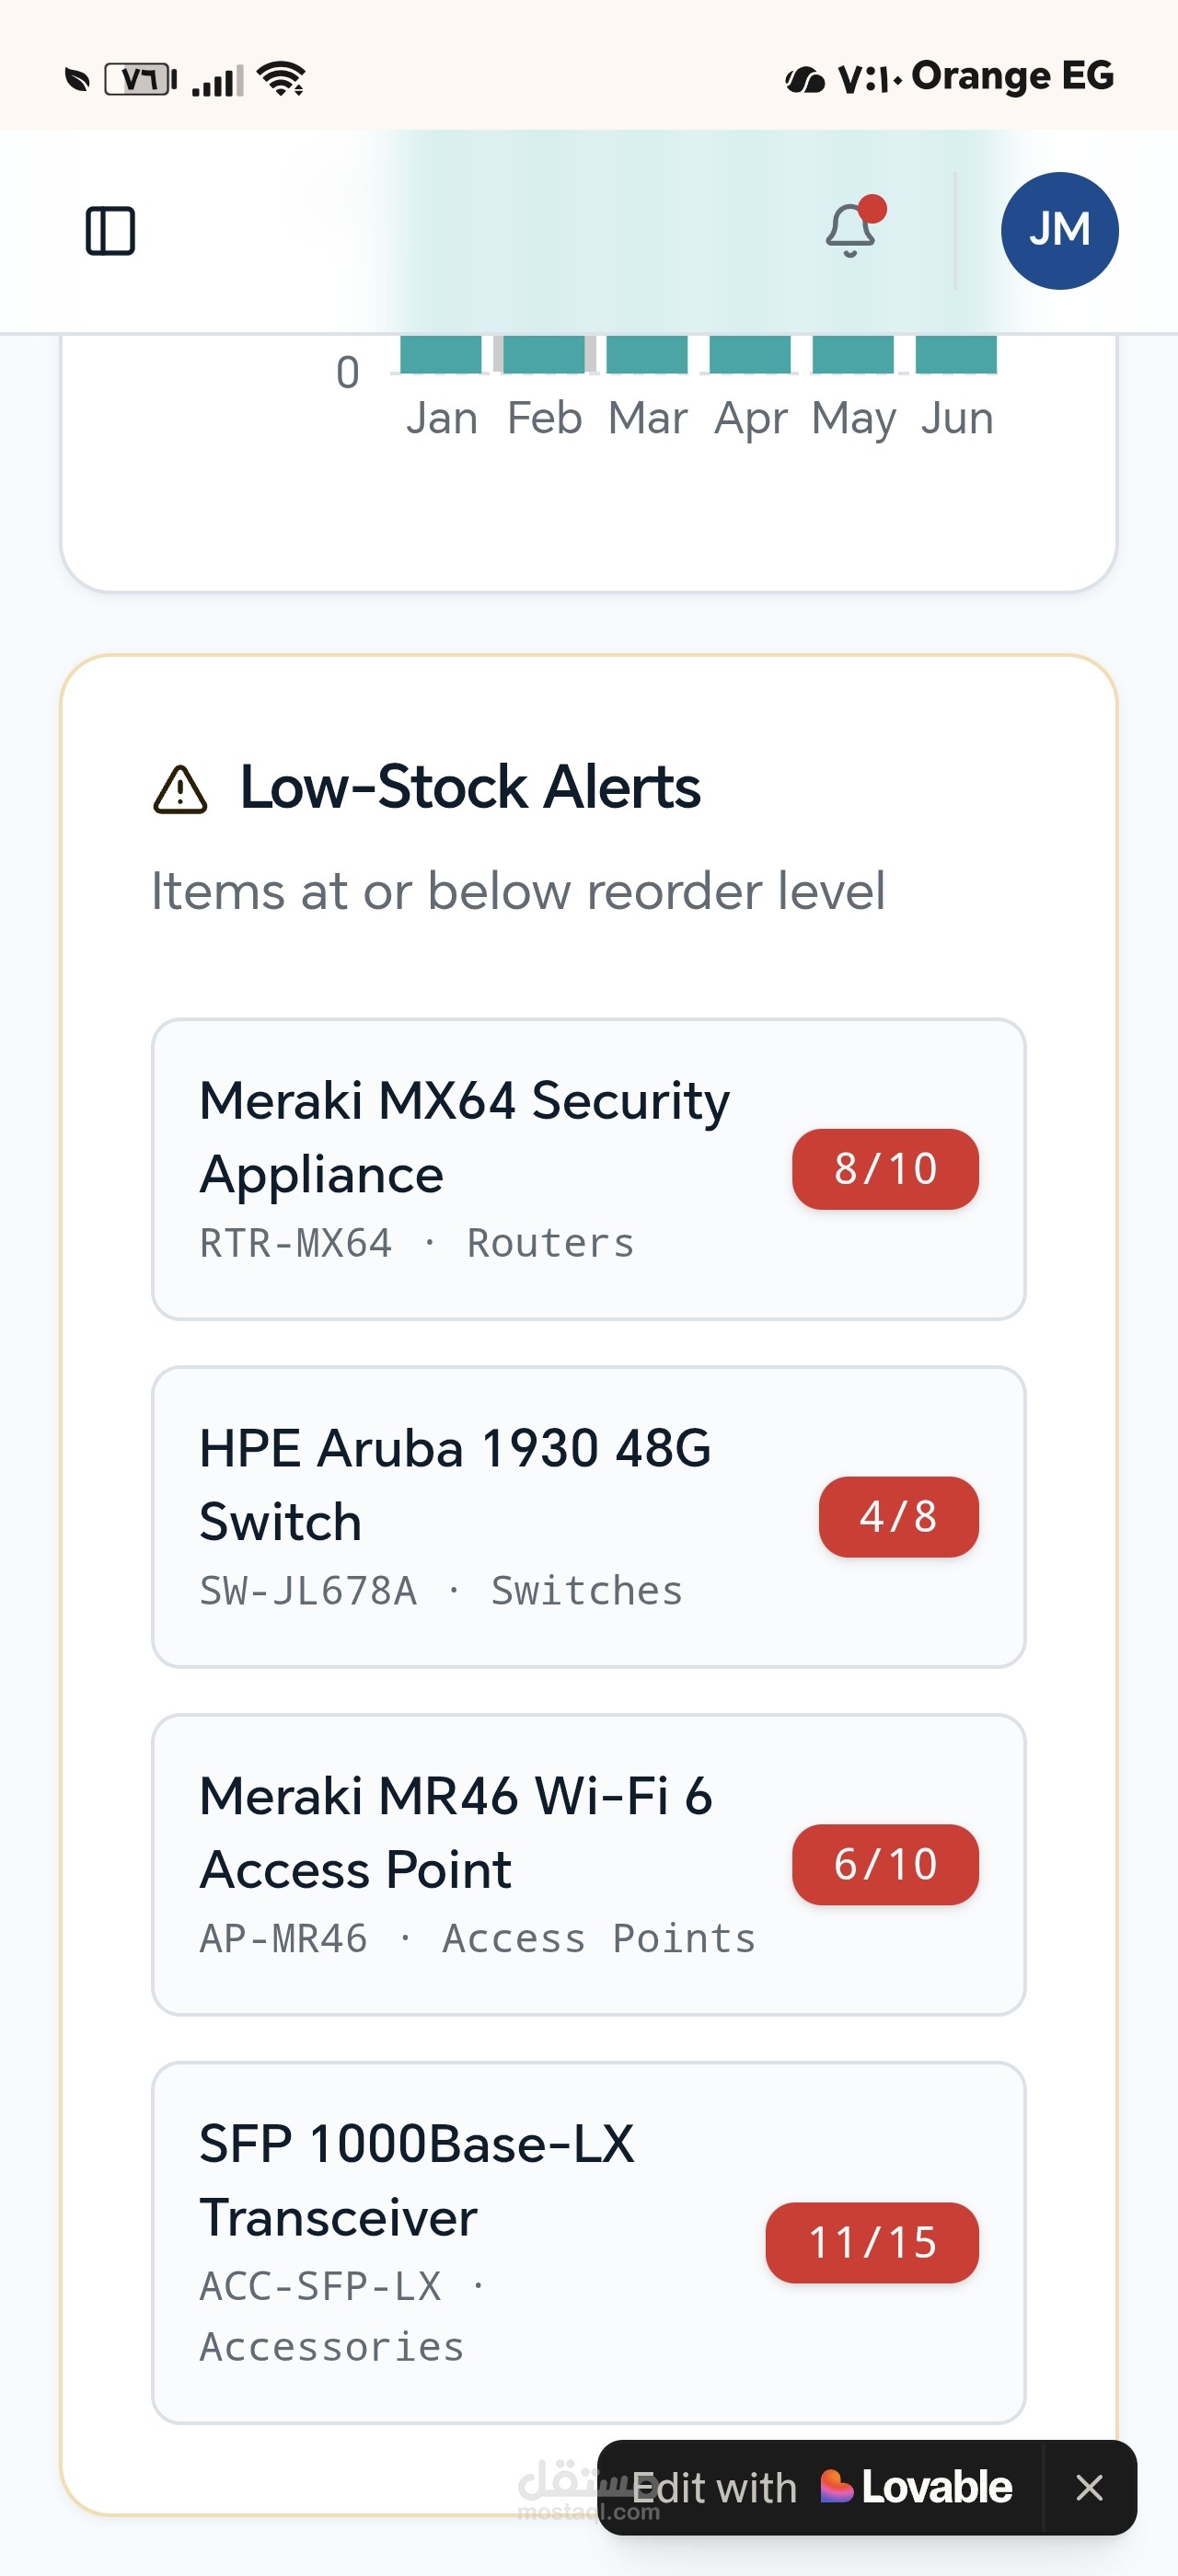Viewport: 1178px width, 2576px height.
Task: Select SFP 1000Base-LX Transceiver item
Action: [x=589, y=2243]
